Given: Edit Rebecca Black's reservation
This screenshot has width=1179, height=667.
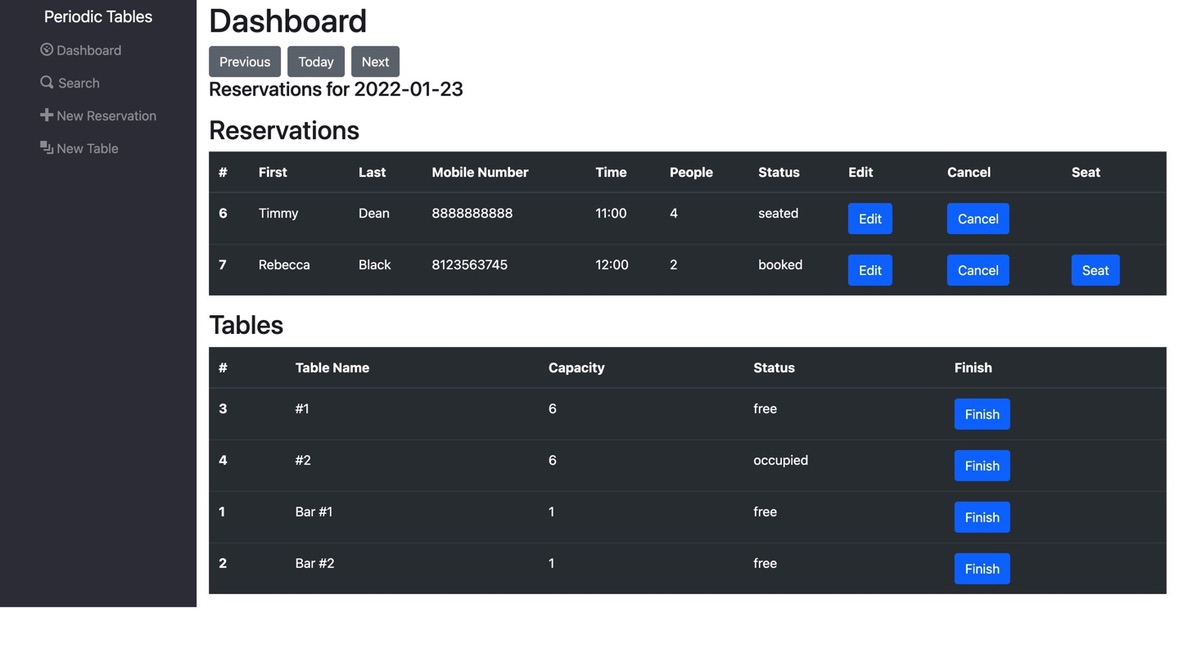Looking at the screenshot, I should 870,270.
